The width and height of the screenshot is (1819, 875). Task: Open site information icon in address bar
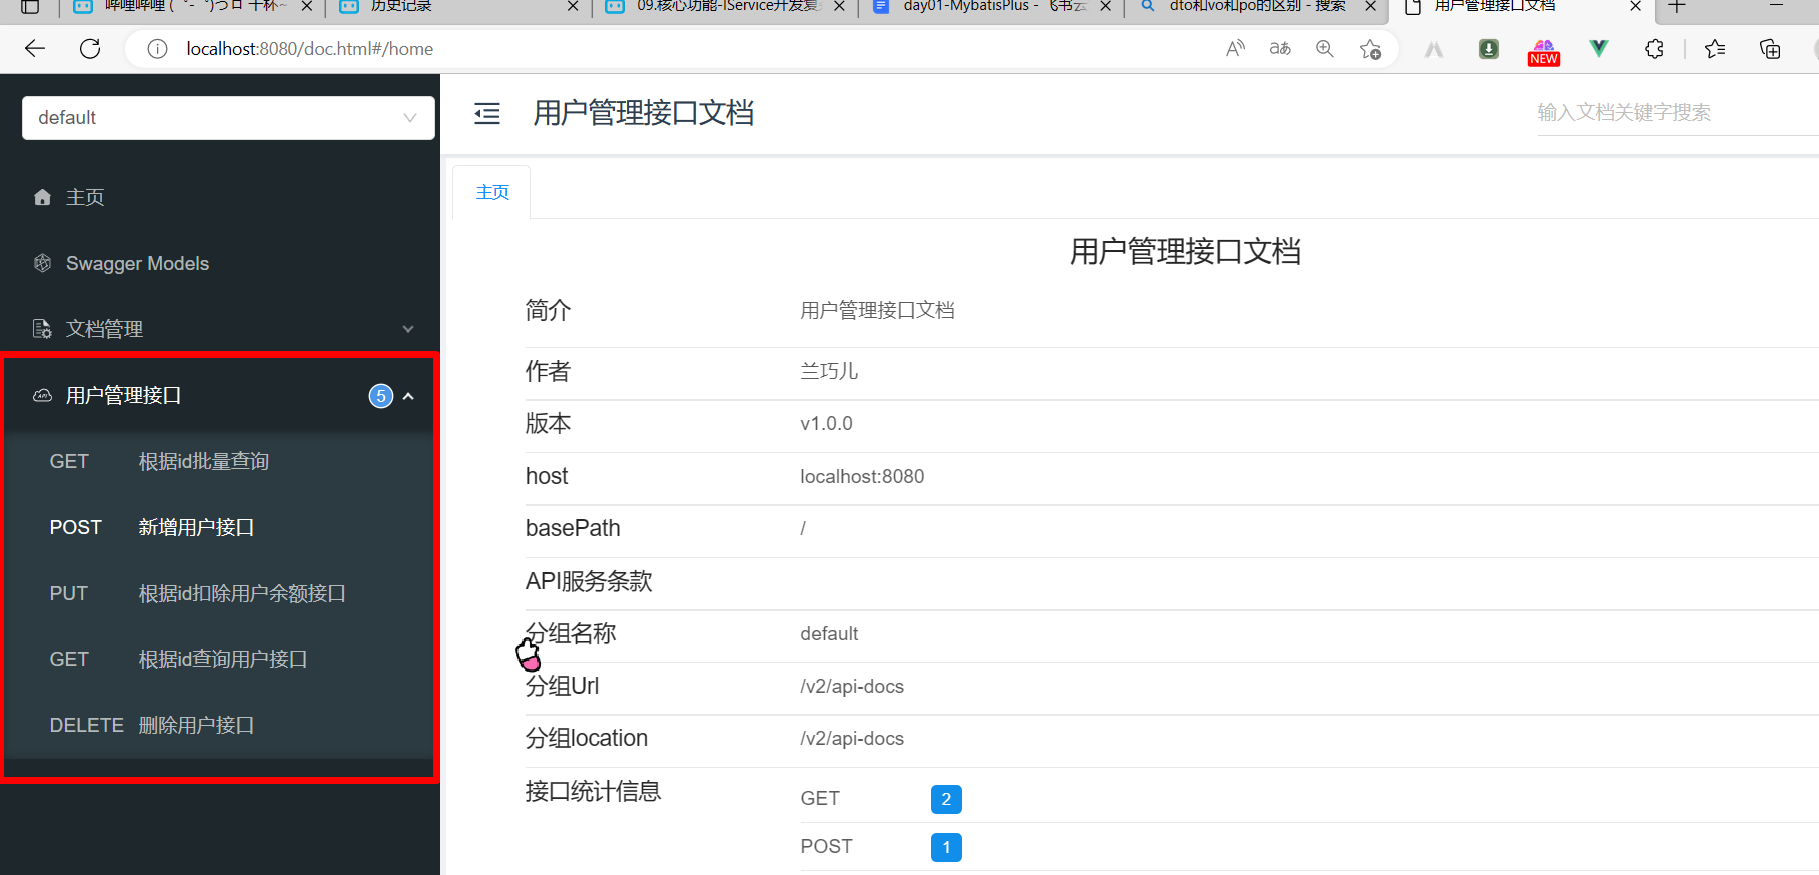157,49
